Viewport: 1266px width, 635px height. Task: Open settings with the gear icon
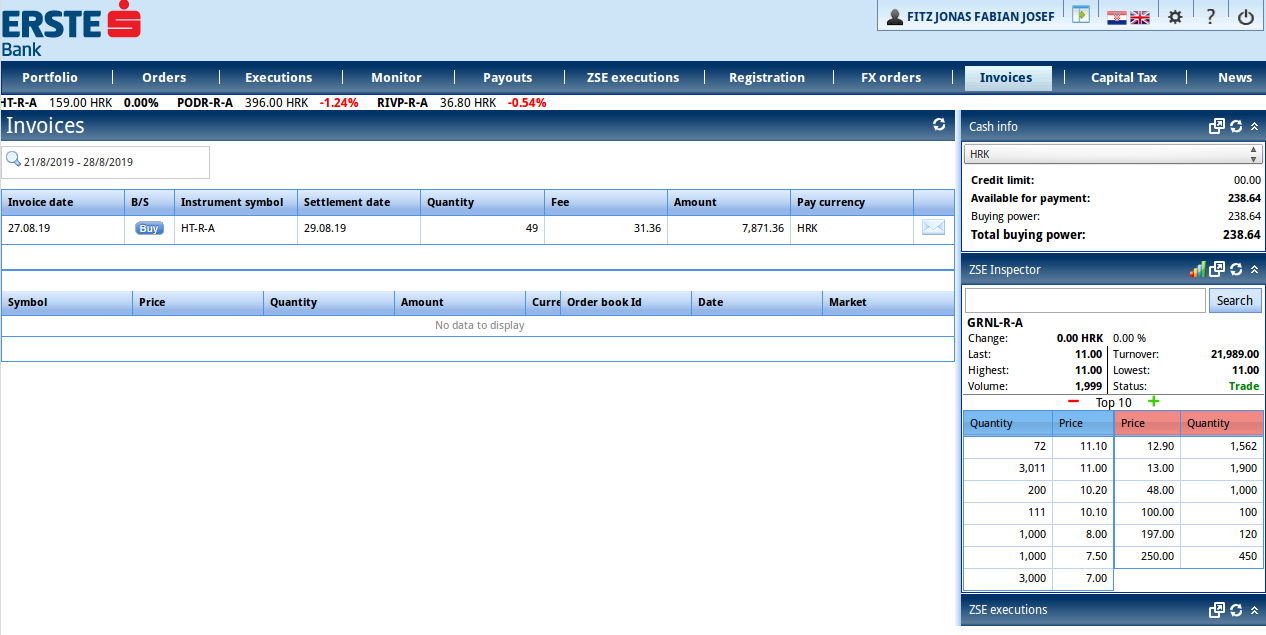(1175, 17)
